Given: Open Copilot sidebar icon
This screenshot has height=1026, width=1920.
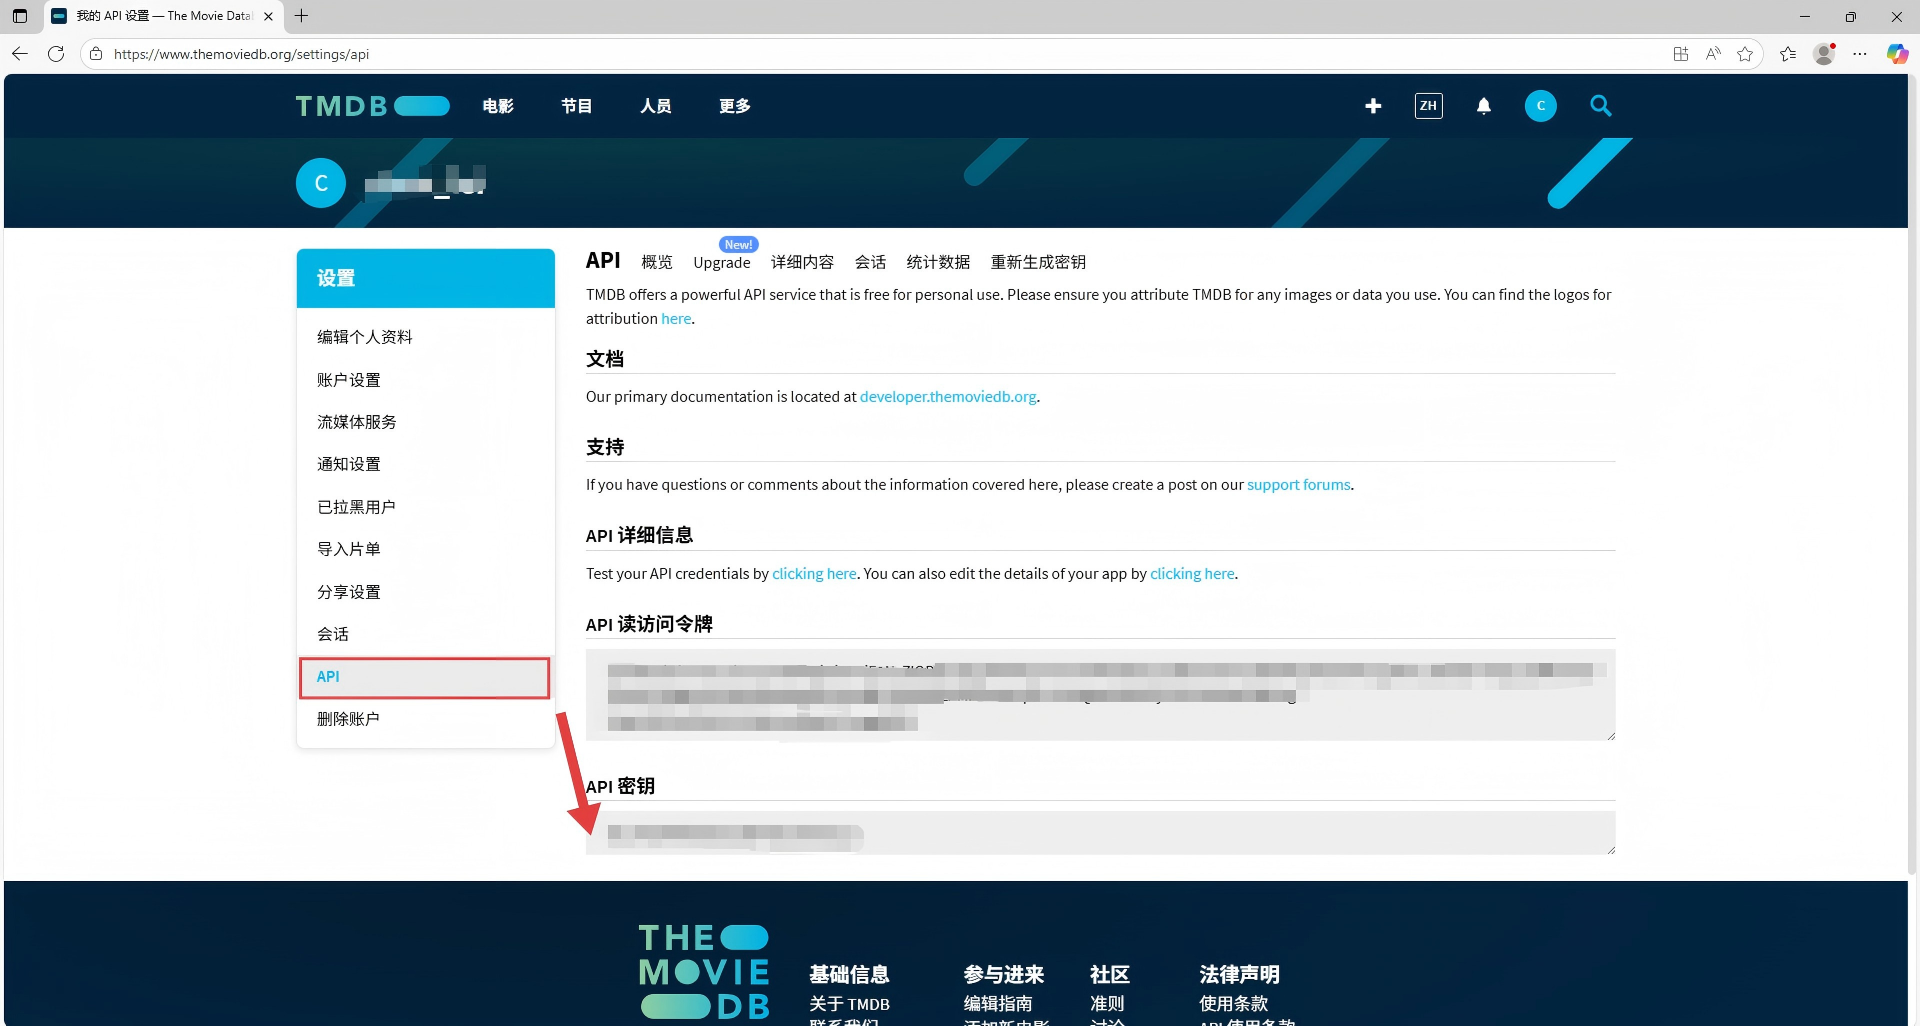Looking at the screenshot, I should click(1896, 54).
